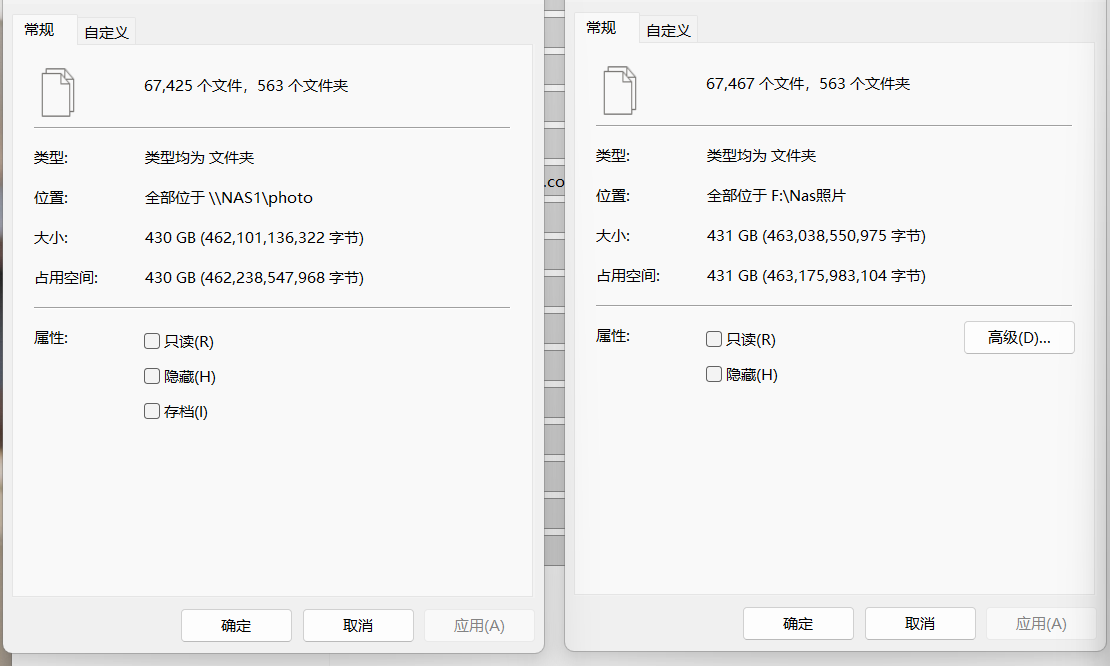Confirm with 确定 in the F:\Nas照片 dialog
The height and width of the screenshot is (666, 1110).
click(x=798, y=624)
